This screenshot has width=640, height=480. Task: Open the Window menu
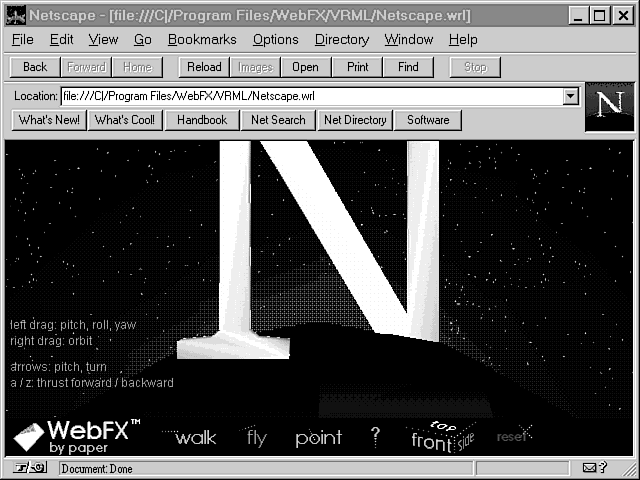pos(409,40)
